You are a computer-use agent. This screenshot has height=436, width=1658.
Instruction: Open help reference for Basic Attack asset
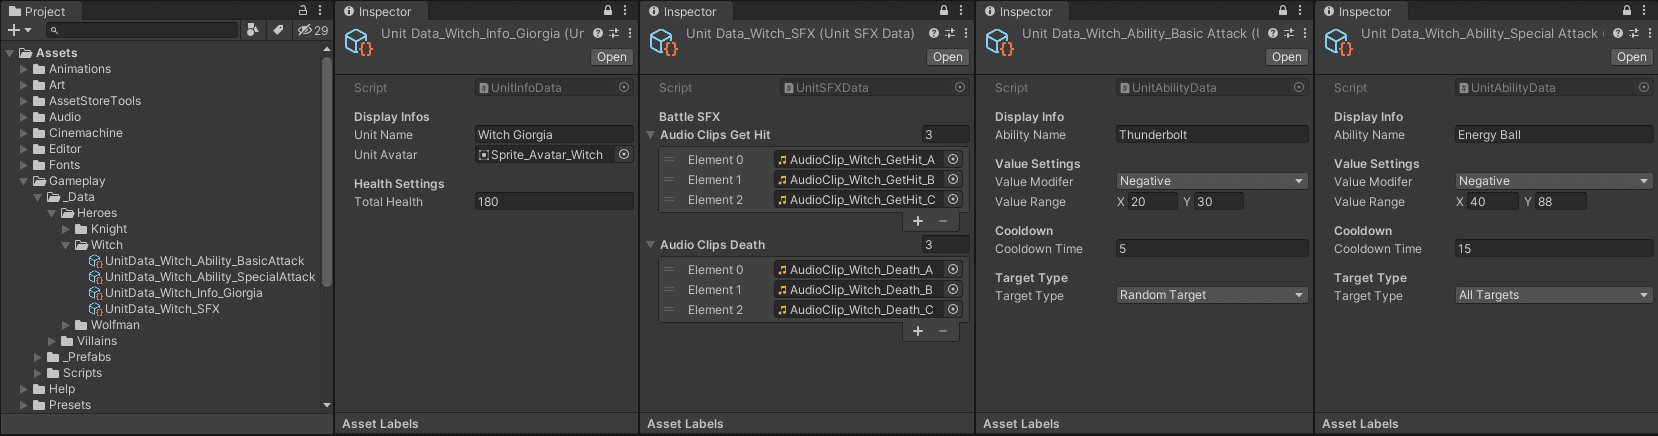[1273, 33]
